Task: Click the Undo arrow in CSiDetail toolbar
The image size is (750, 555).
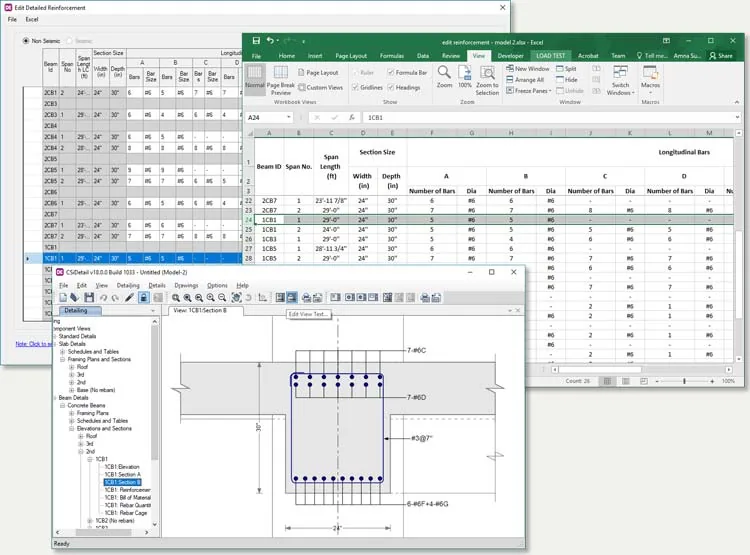Action: coord(103,298)
